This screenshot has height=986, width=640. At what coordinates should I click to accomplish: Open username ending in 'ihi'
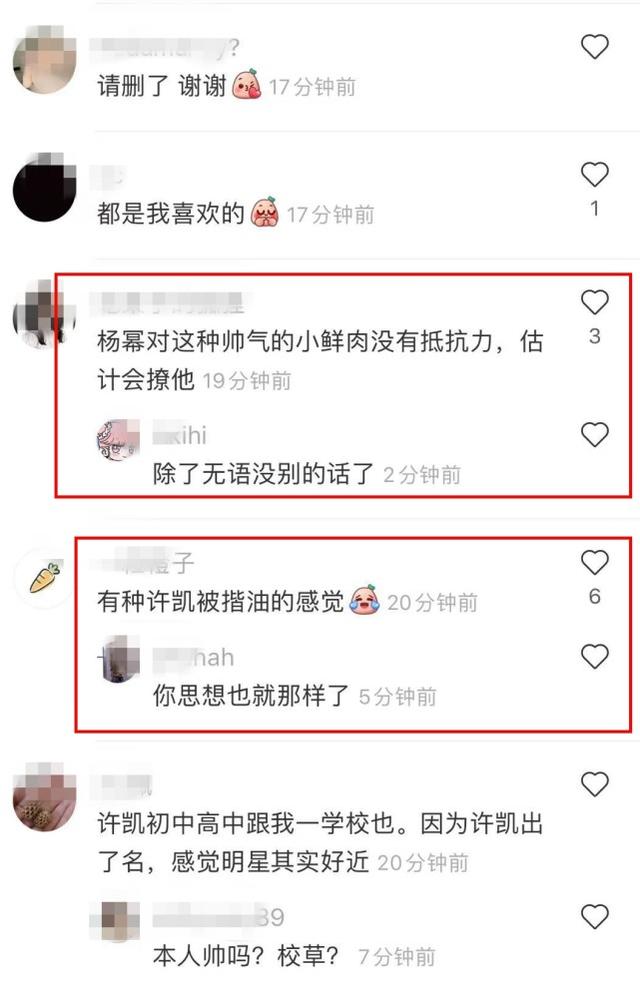tap(180, 435)
